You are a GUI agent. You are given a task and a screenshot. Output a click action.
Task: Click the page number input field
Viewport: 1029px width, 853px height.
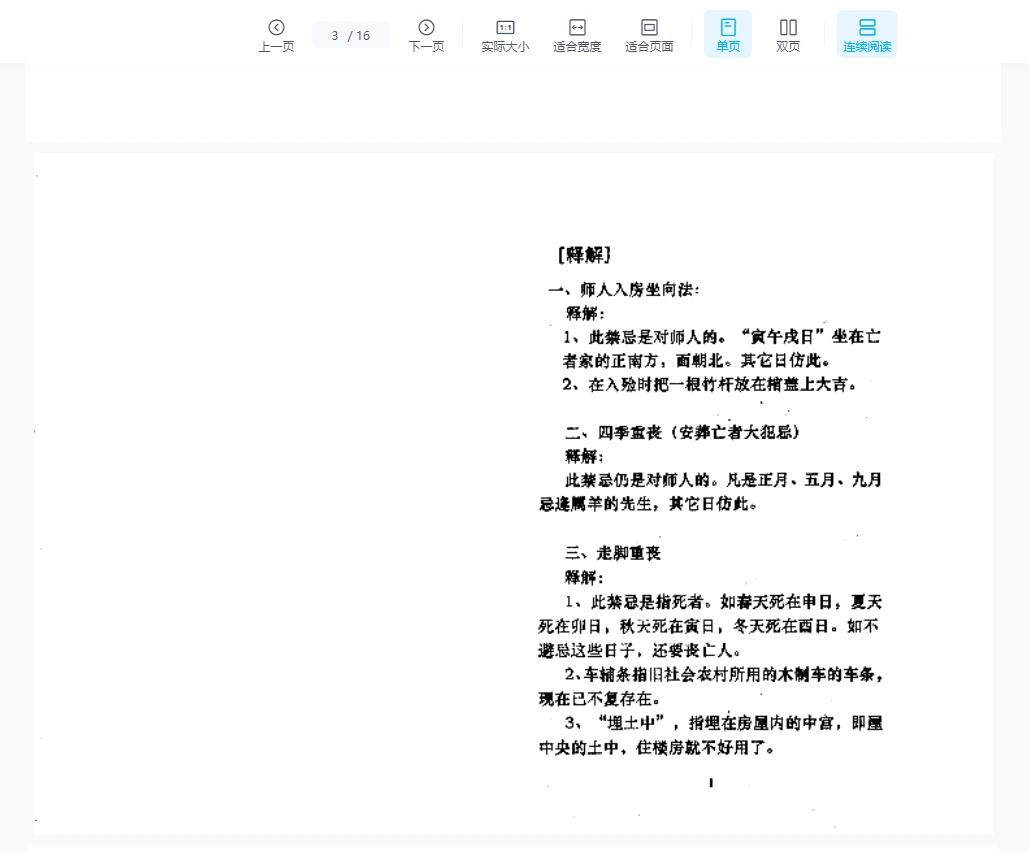pos(351,35)
